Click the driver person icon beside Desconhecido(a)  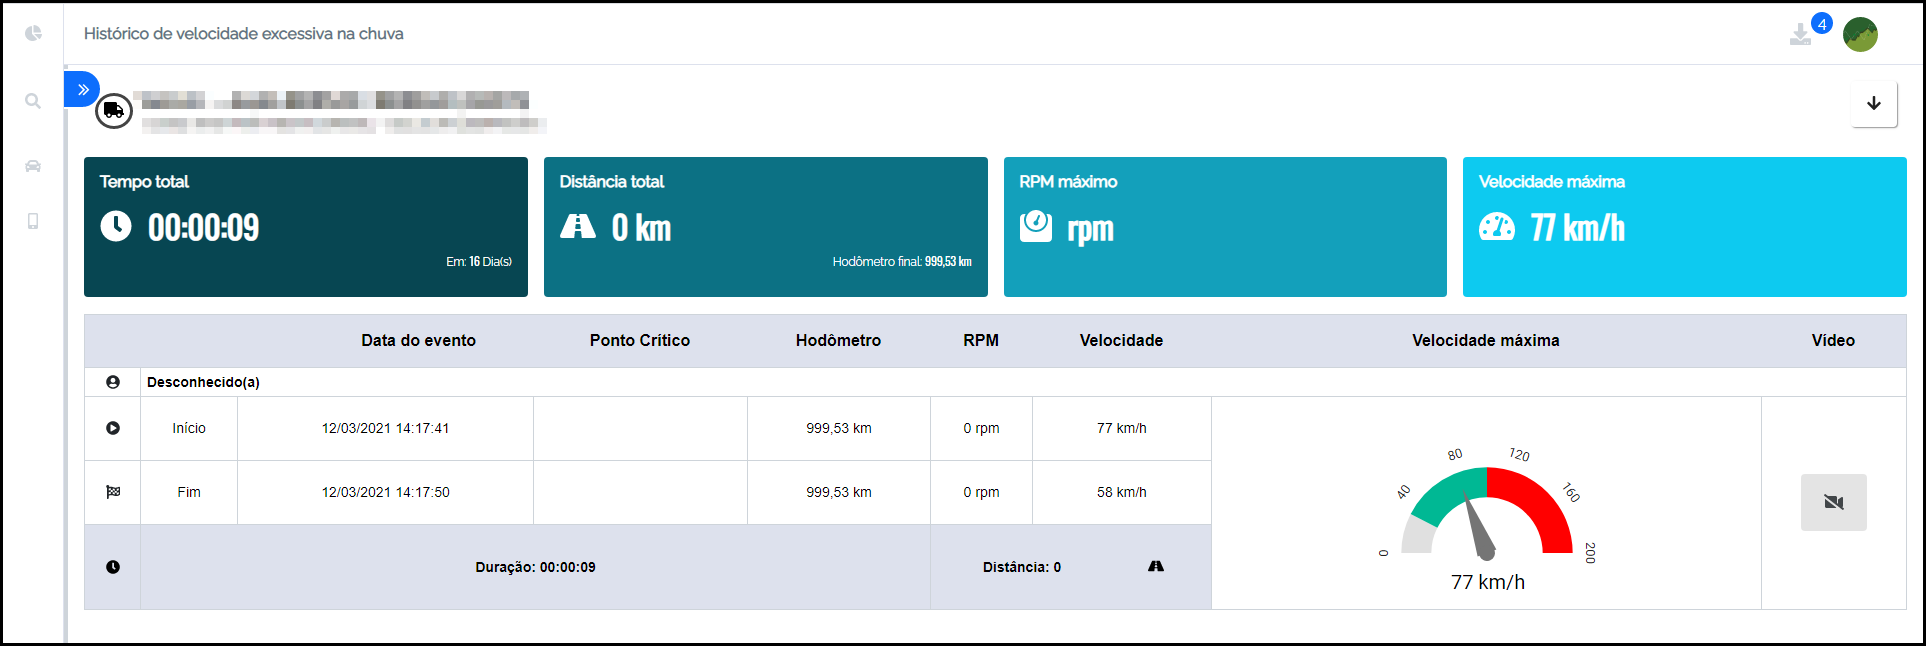[x=113, y=382]
